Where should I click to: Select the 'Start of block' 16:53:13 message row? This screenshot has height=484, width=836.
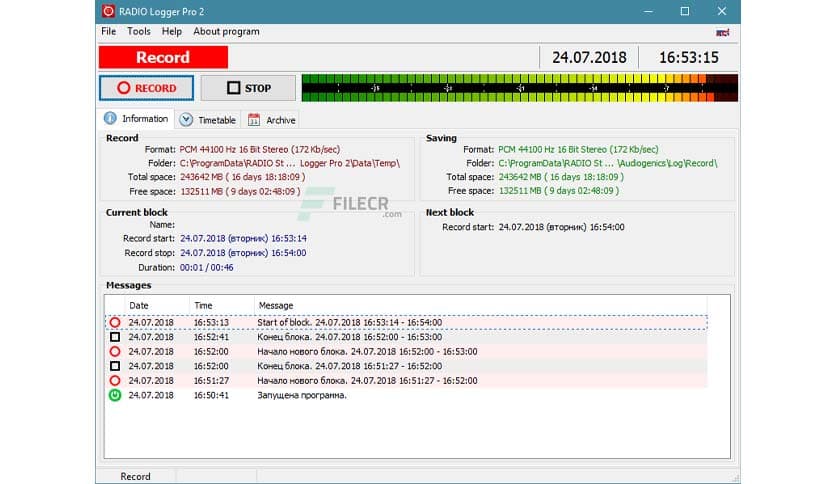pos(406,322)
